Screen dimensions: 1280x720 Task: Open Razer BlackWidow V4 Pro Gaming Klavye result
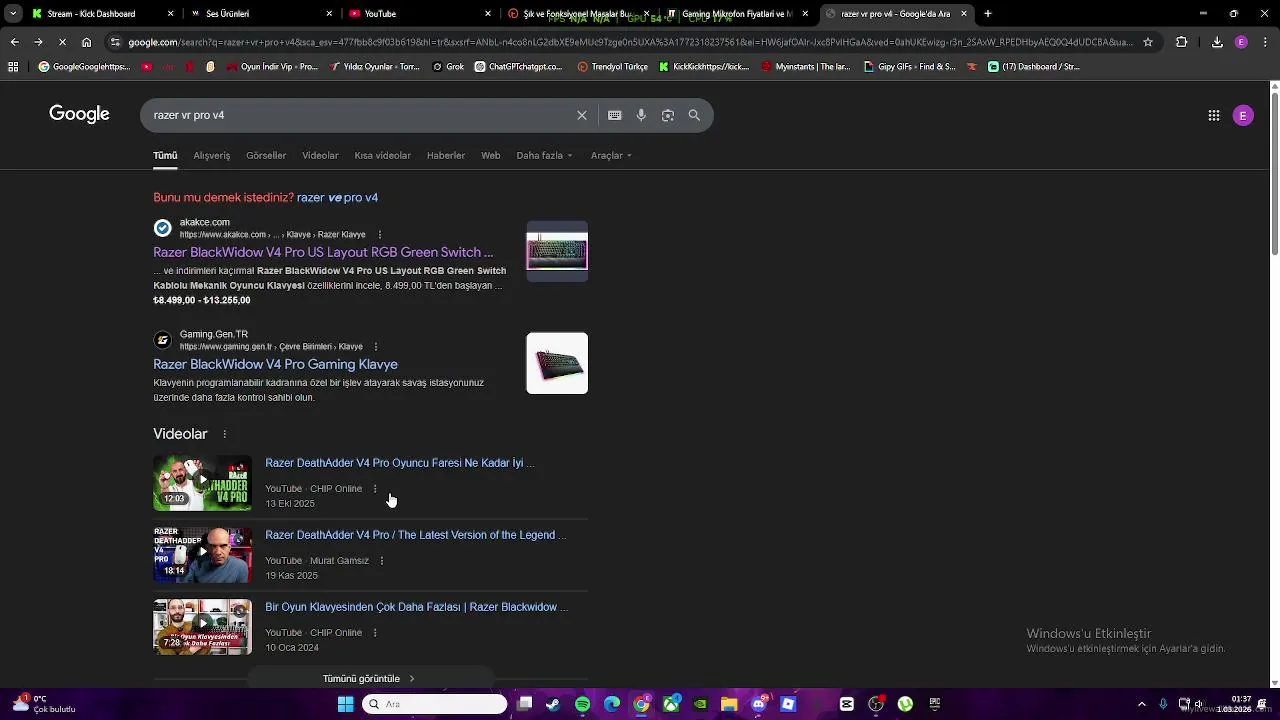pos(275,364)
